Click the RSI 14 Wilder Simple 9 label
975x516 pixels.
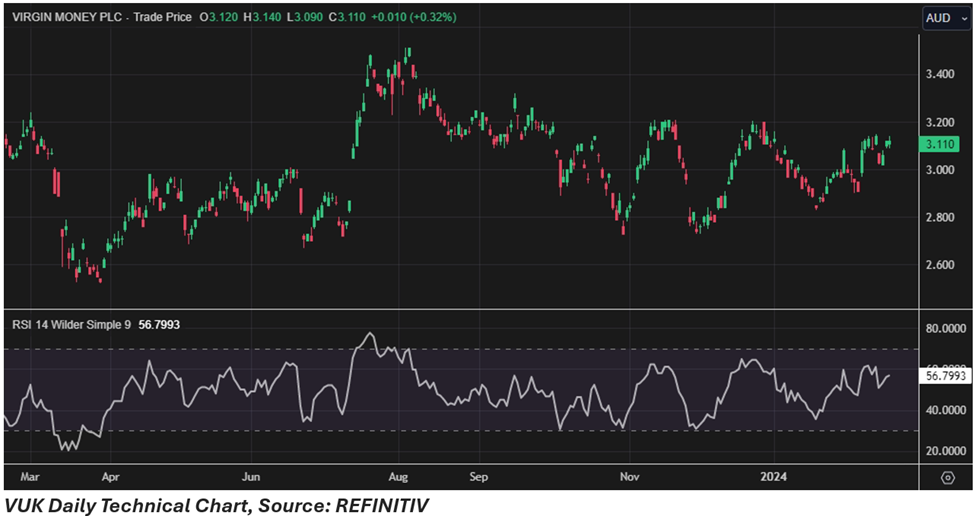(x=72, y=325)
